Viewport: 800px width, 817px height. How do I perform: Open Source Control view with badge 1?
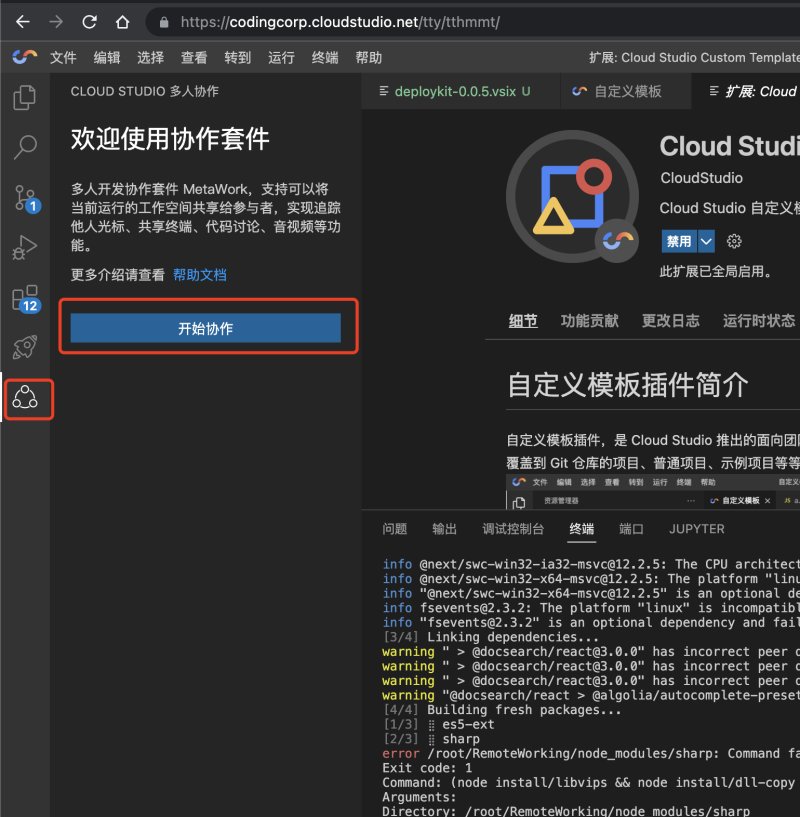(27, 199)
